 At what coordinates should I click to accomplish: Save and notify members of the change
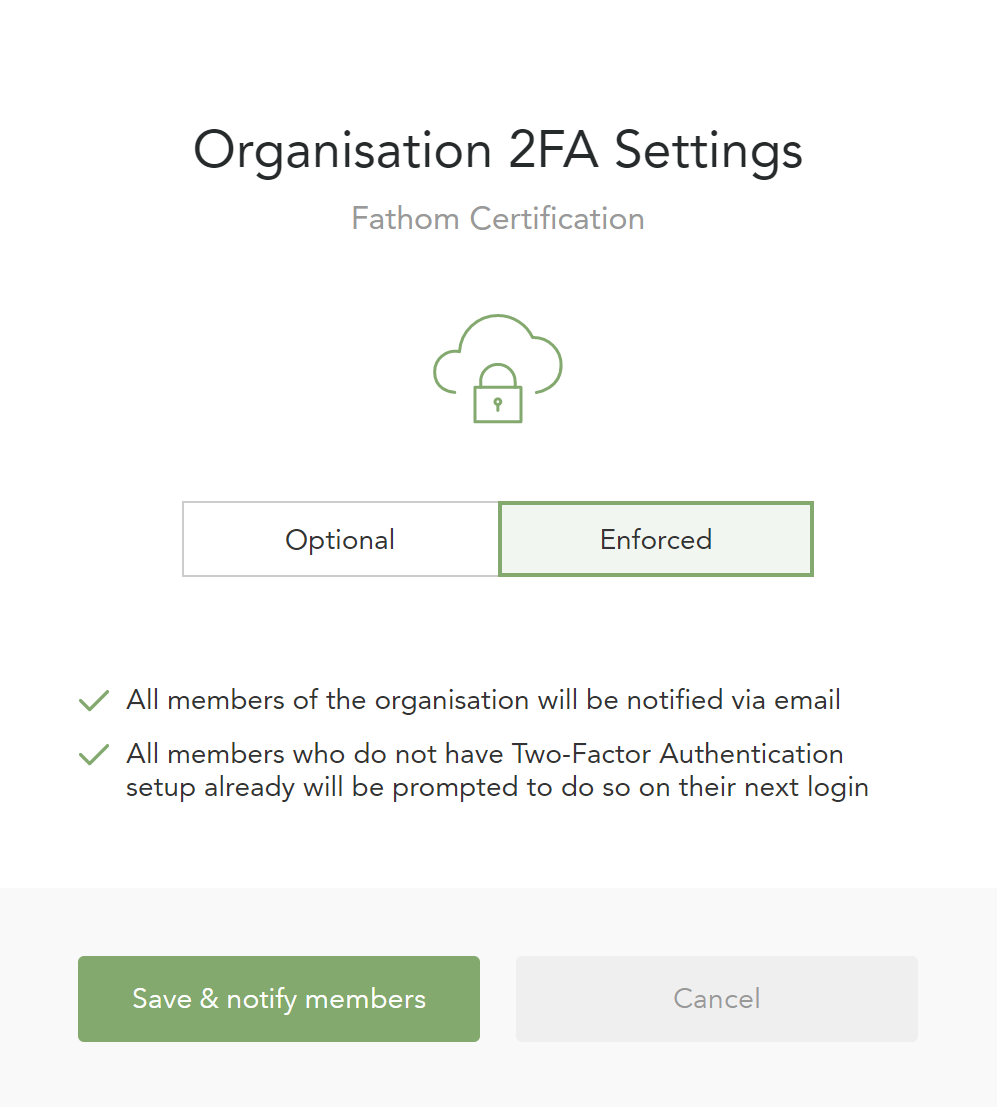[279, 999]
